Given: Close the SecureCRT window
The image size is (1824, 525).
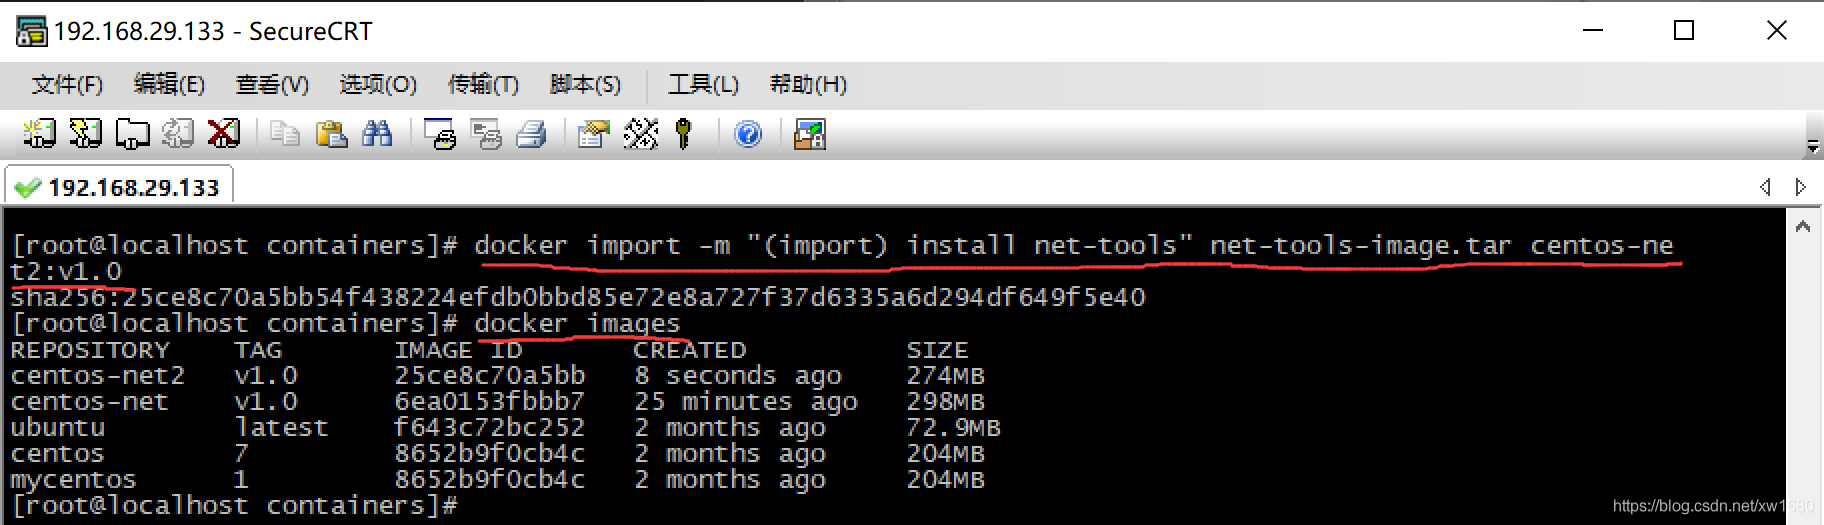Looking at the screenshot, I should coord(1777,31).
